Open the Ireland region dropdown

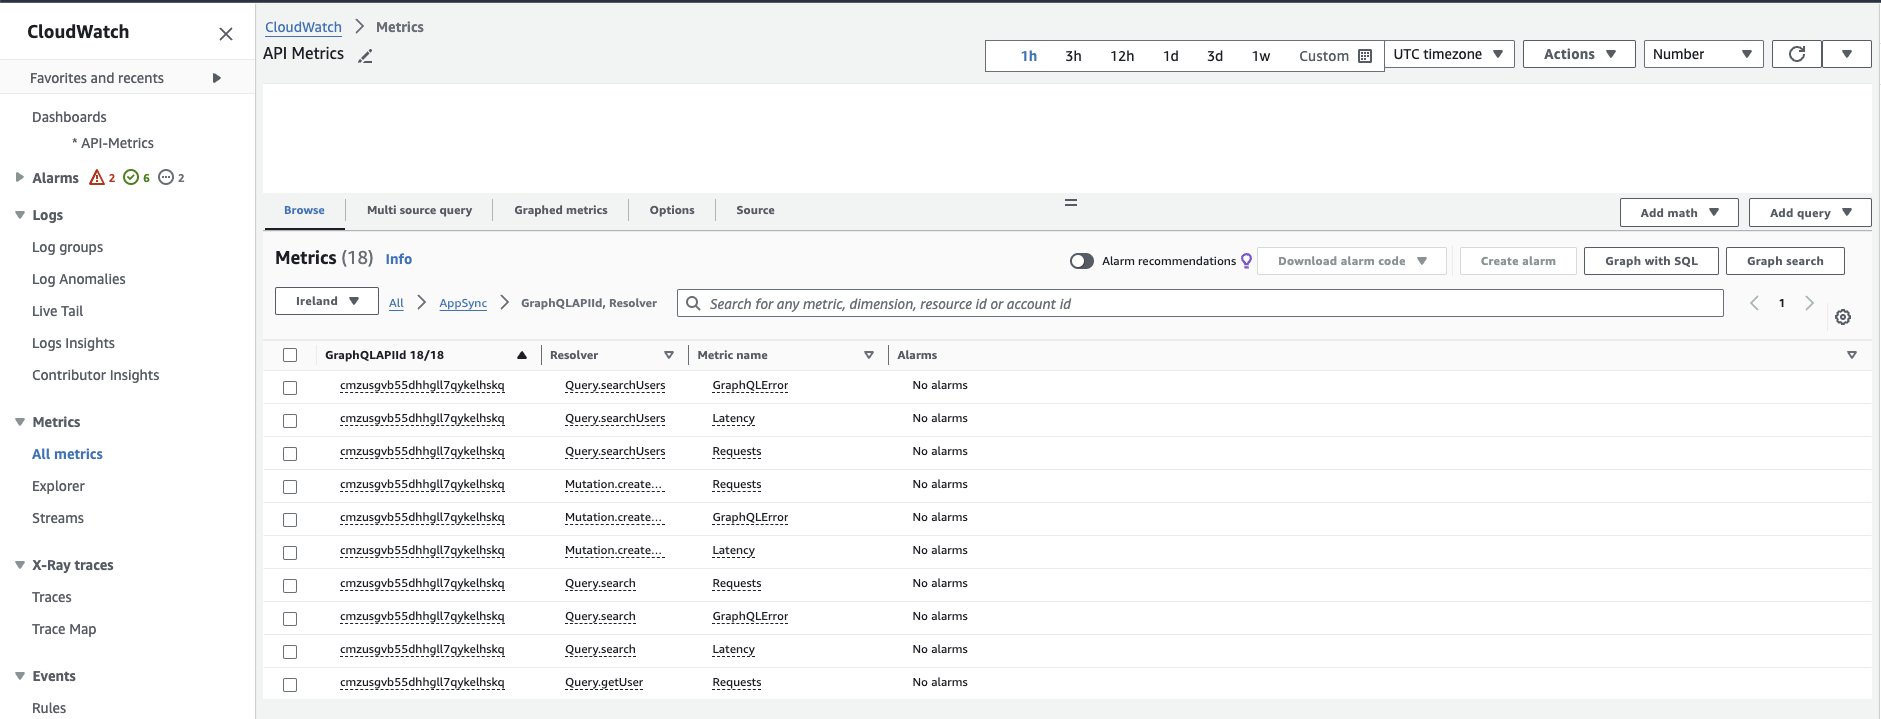pyautogui.click(x=326, y=301)
